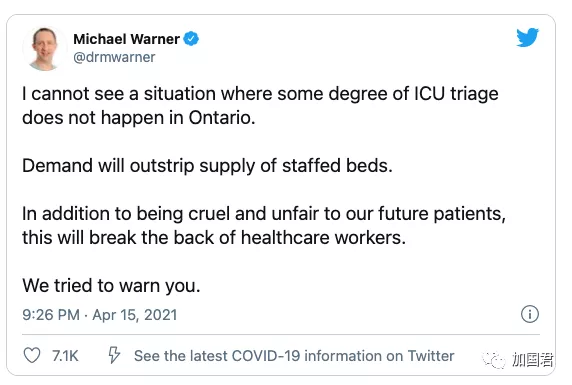Click the 加国君 watermark text
This screenshot has height=385, width=572.
533,360
